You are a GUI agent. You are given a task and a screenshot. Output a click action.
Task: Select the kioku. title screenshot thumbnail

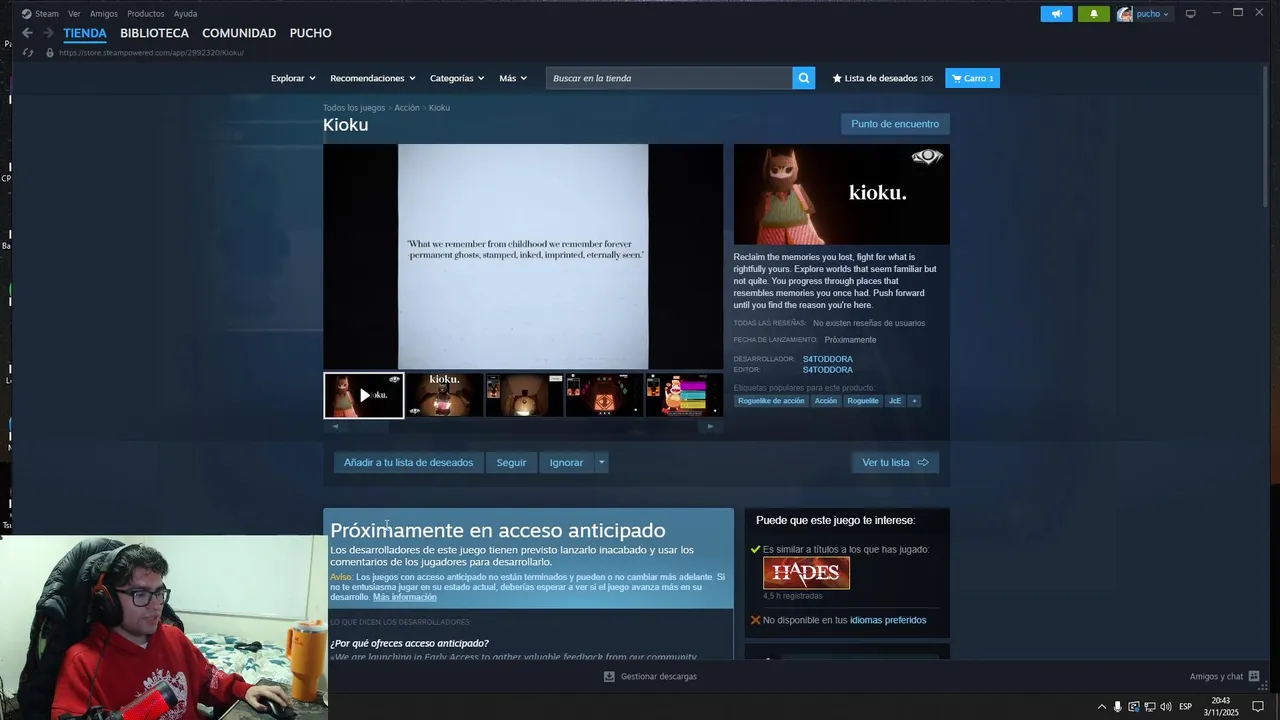[x=444, y=395]
